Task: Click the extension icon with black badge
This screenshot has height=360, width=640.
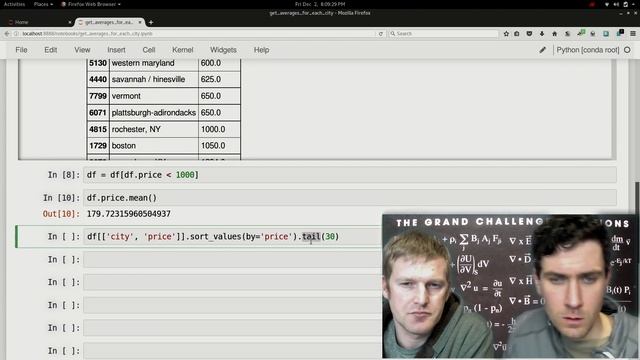Action: tap(620, 33)
